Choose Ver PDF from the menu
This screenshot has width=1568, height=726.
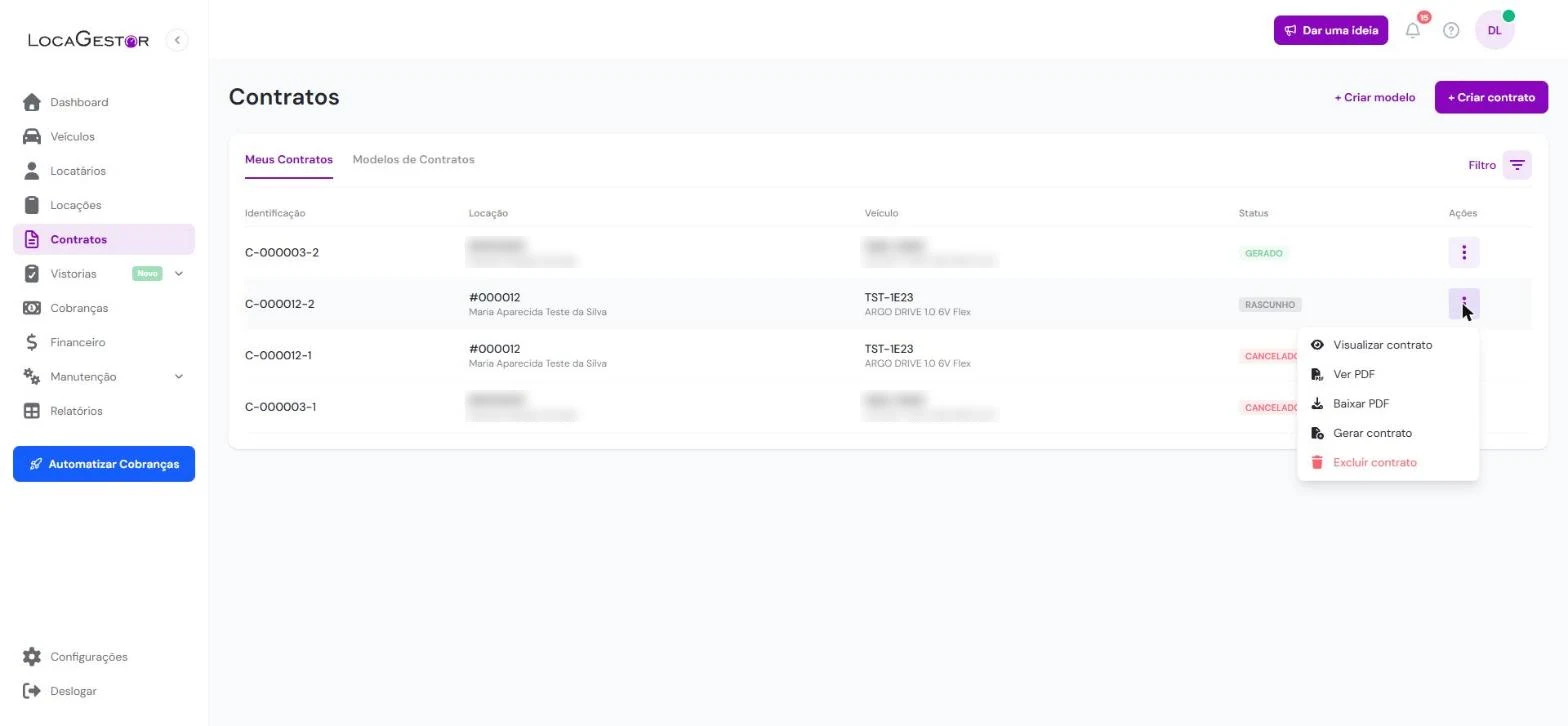[x=1388, y=374]
